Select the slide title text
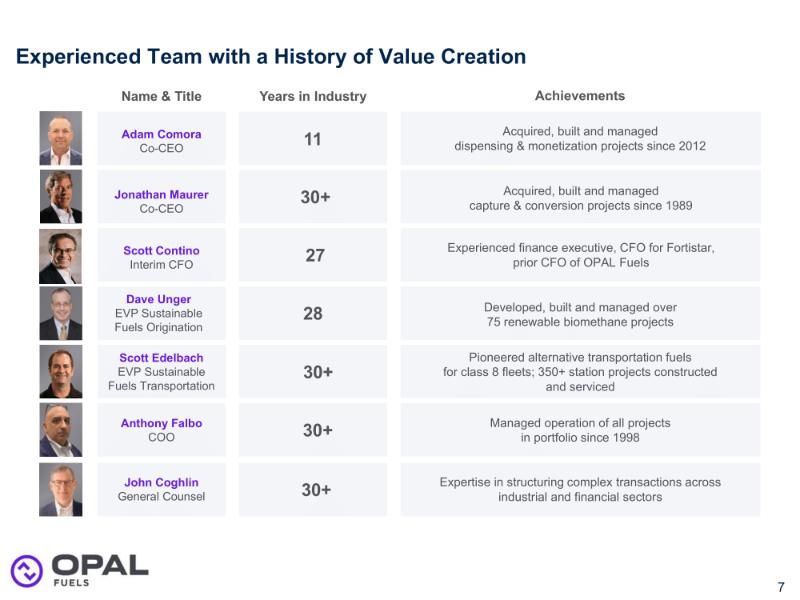This screenshot has width=800, height=600. [x=271, y=56]
